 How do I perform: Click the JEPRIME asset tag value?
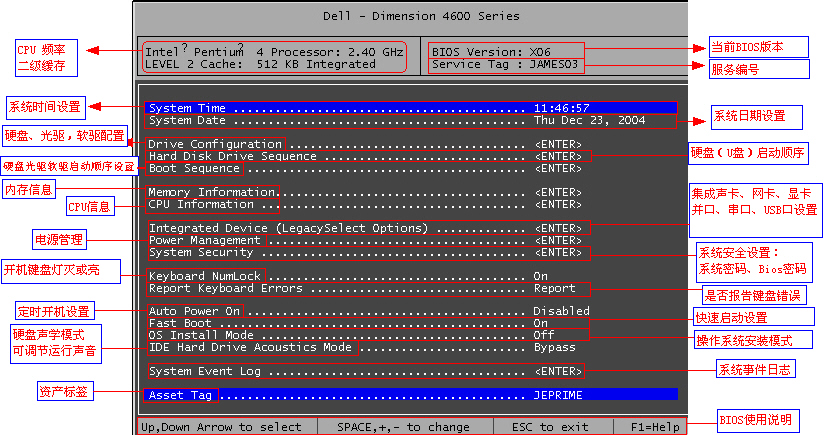click(558, 395)
